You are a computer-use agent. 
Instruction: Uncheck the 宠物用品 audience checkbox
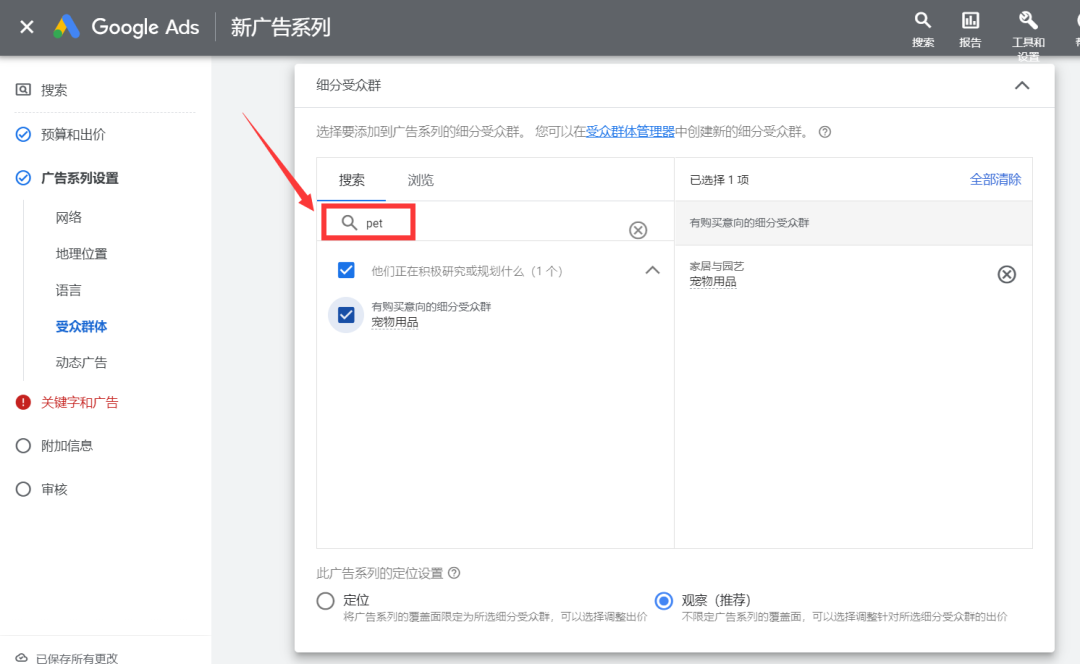tap(345, 313)
